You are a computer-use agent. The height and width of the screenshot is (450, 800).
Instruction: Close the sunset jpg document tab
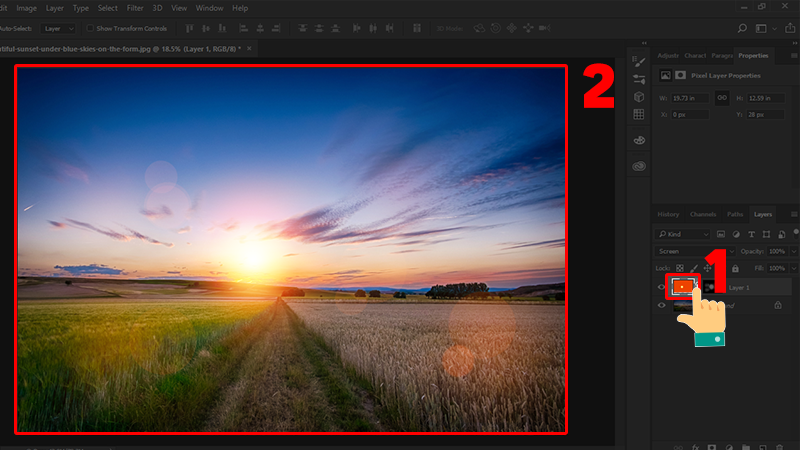point(249,48)
